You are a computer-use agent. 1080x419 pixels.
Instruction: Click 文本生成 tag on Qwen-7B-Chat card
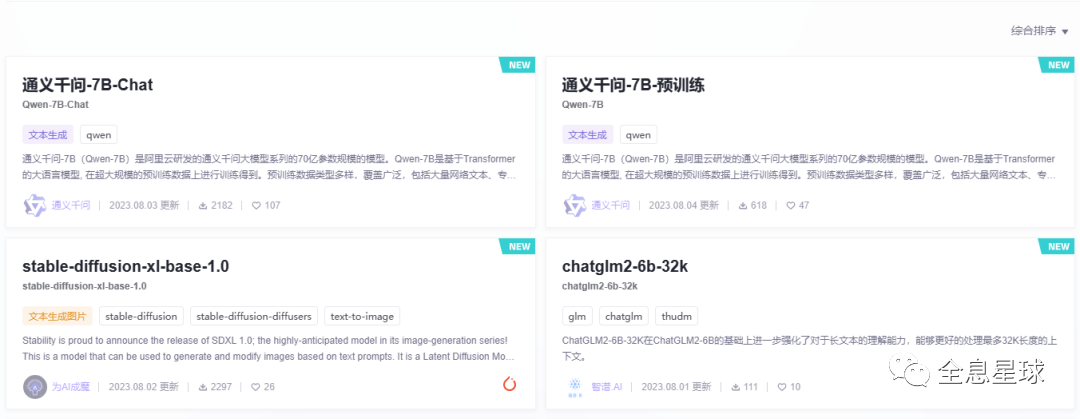coord(48,134)
